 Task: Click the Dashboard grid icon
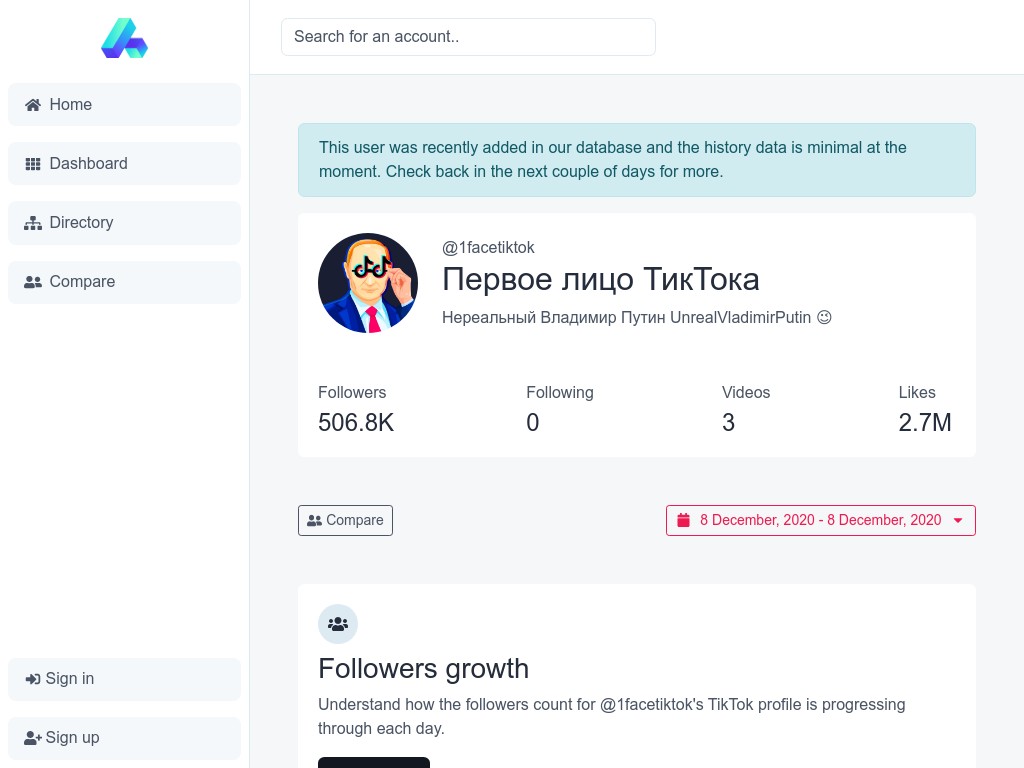(33, 164)
